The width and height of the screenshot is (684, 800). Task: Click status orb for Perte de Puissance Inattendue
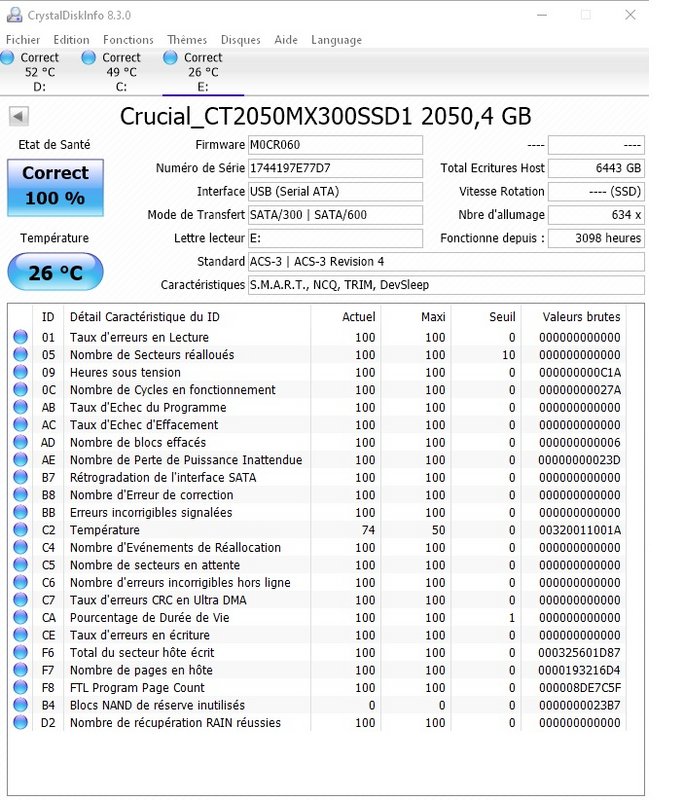20,460
